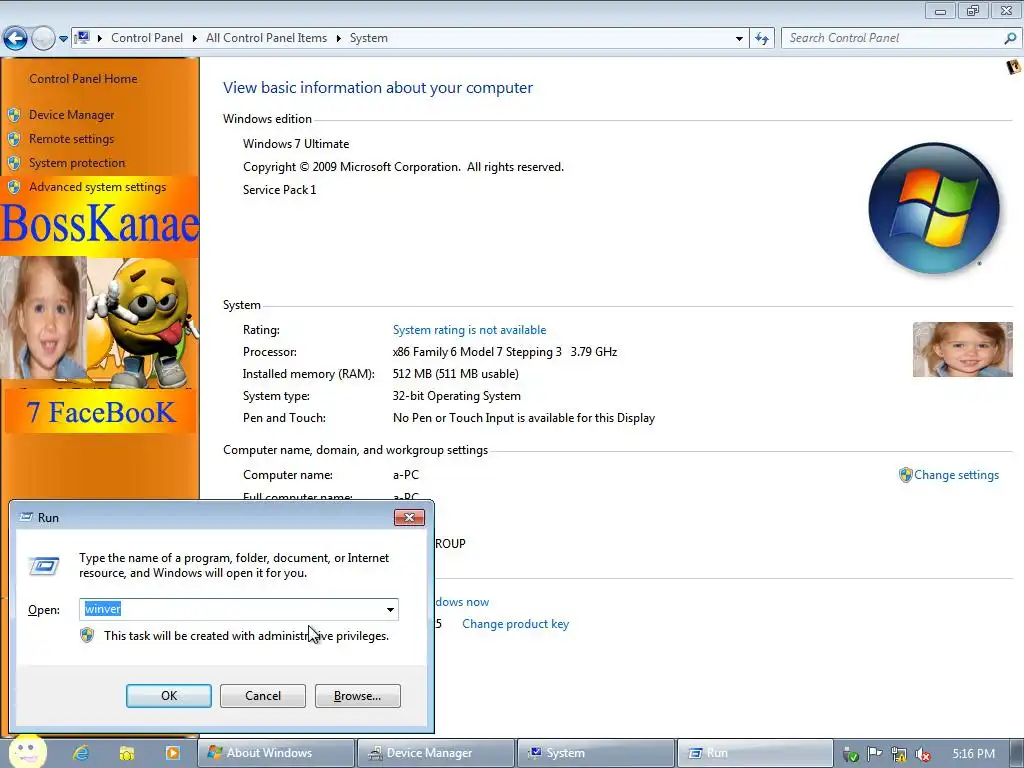The width and height of the screenshot is (1024, 768).
Task: Open Windows Explorer folder icon on taskbar
Action: tap(127, 753)
